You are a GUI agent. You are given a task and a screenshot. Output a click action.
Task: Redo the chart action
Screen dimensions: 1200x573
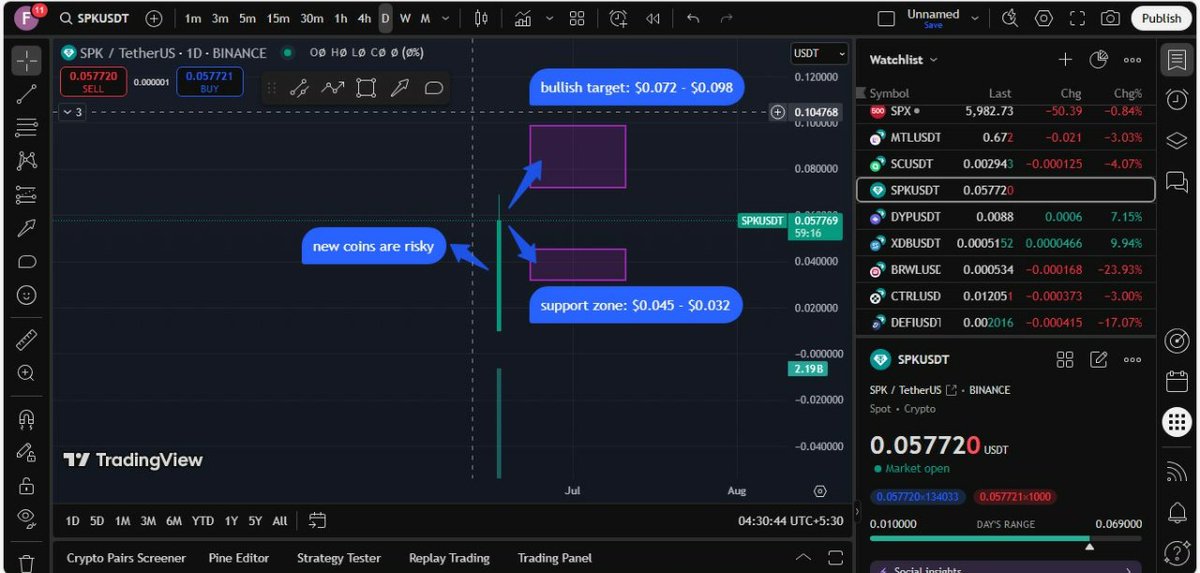pyautogui.click(x=726, y=18)
